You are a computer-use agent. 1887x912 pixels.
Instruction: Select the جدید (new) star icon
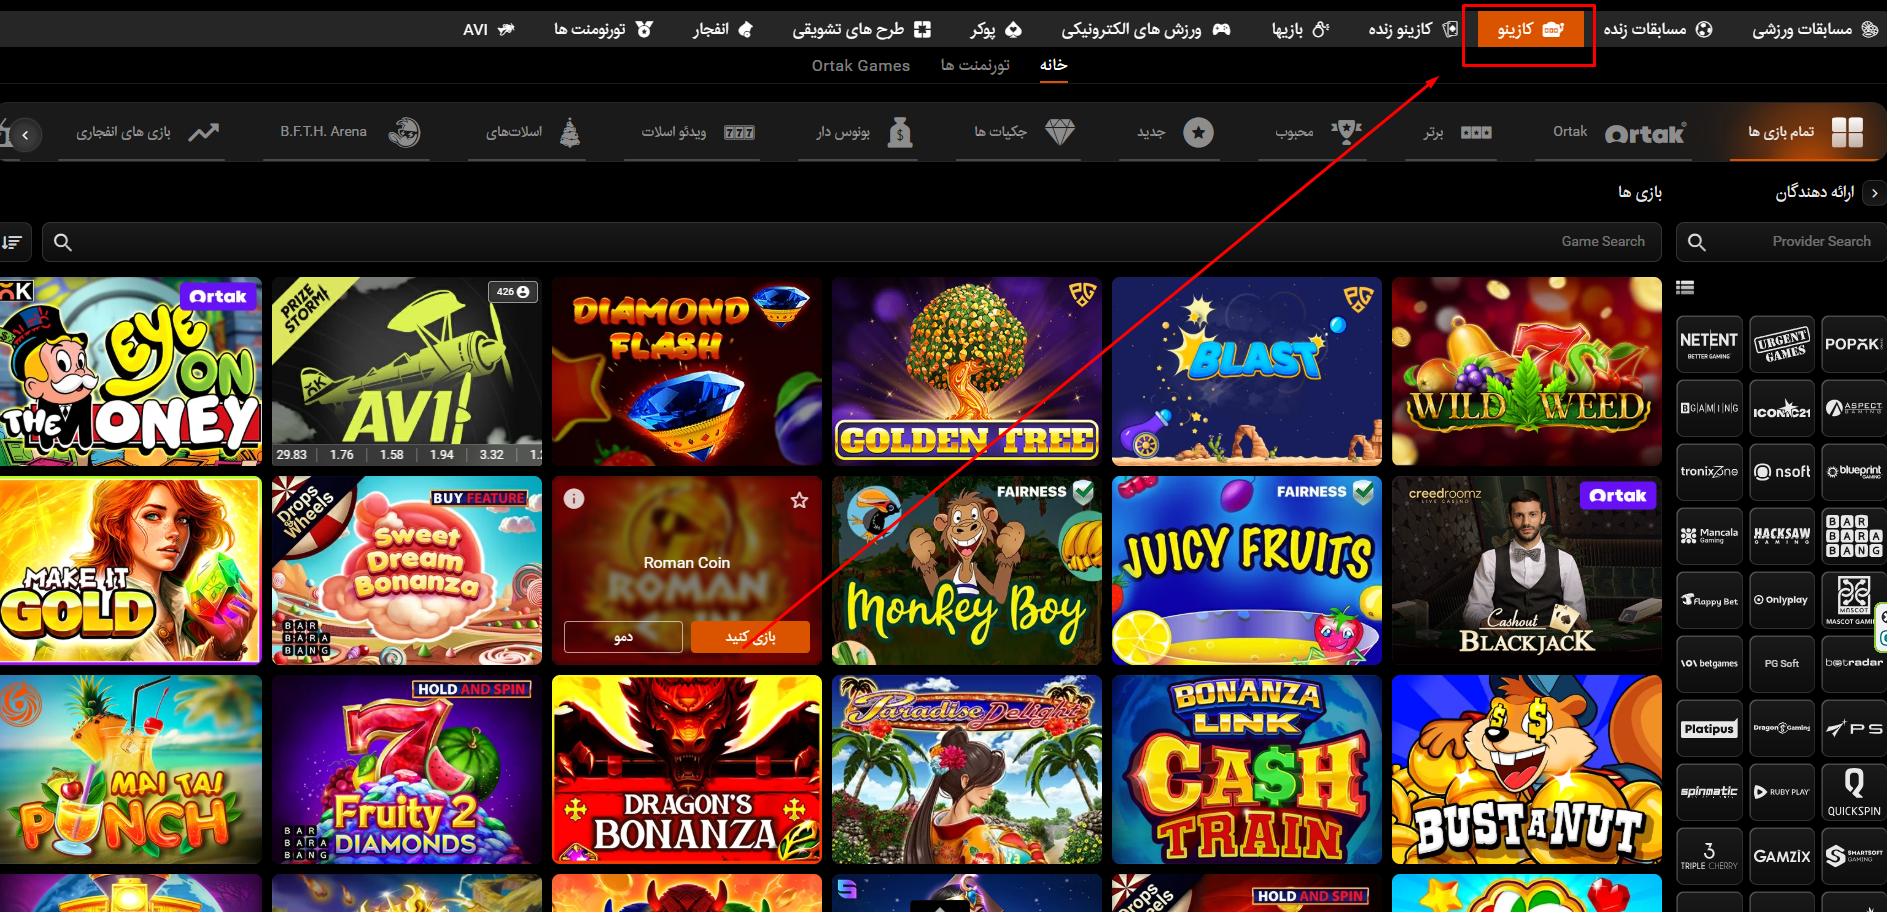pos(1198,132)
